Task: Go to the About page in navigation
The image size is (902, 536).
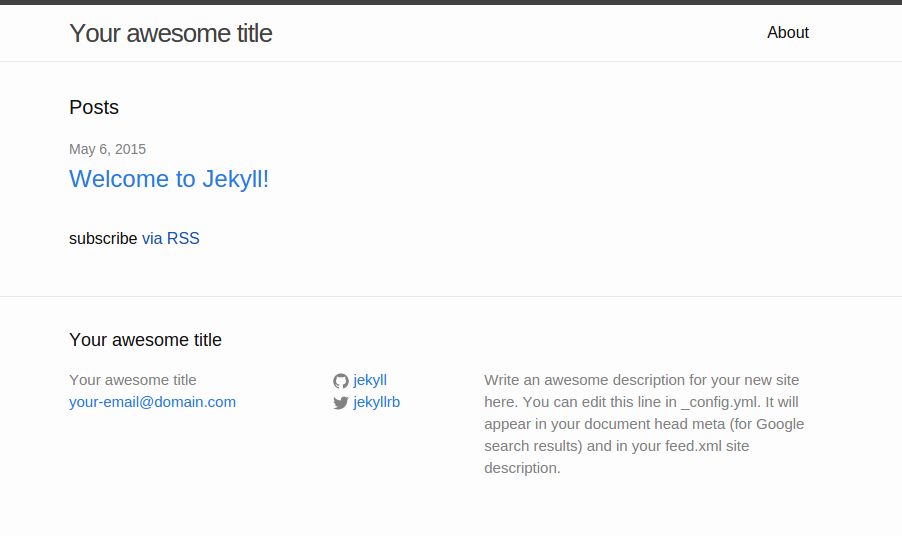Action: click(788, 33)
